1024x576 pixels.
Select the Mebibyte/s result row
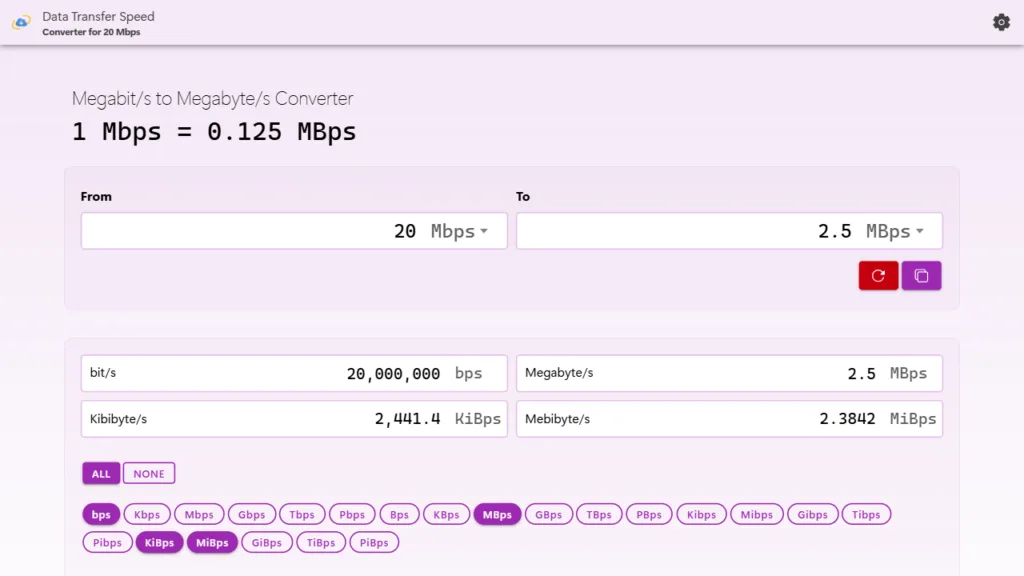[729, 419]
